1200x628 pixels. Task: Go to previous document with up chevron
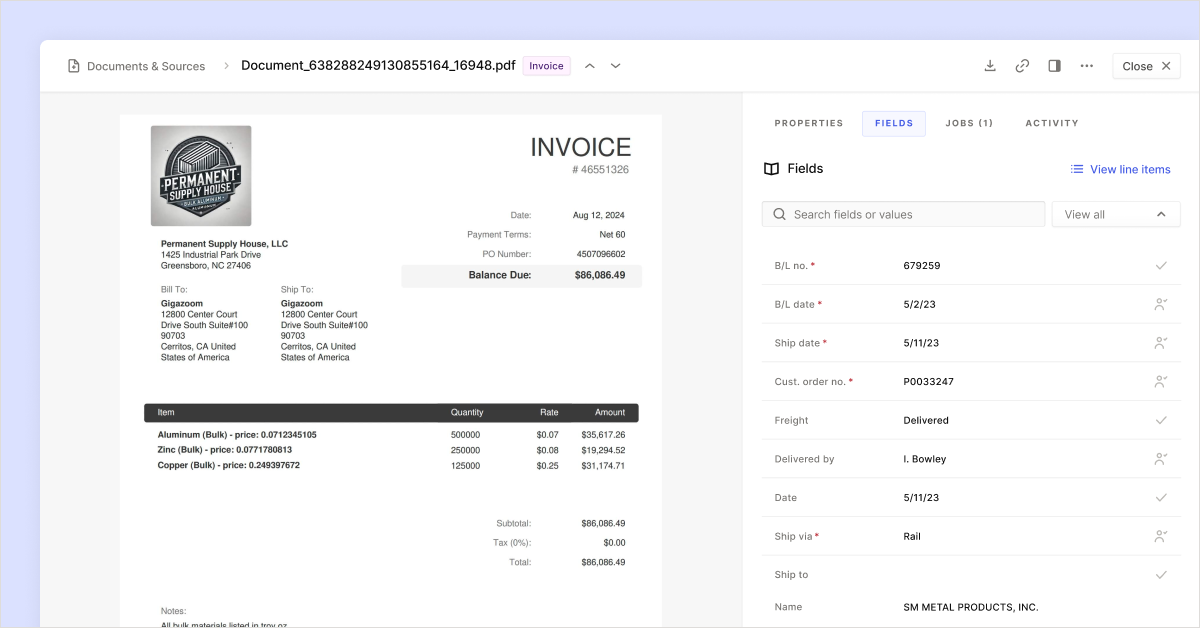click(x=590, y=66)
